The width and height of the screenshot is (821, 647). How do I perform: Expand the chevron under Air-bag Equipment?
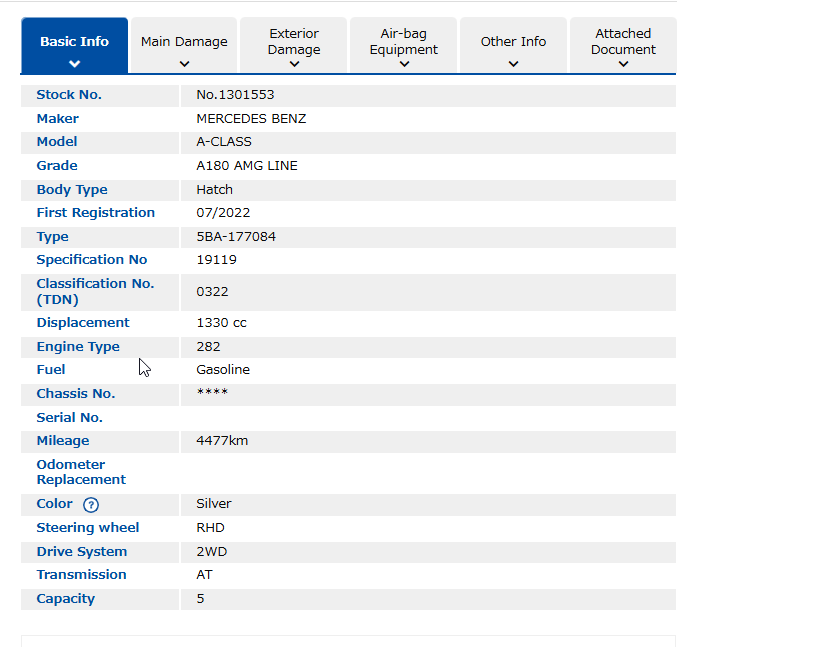404,65
